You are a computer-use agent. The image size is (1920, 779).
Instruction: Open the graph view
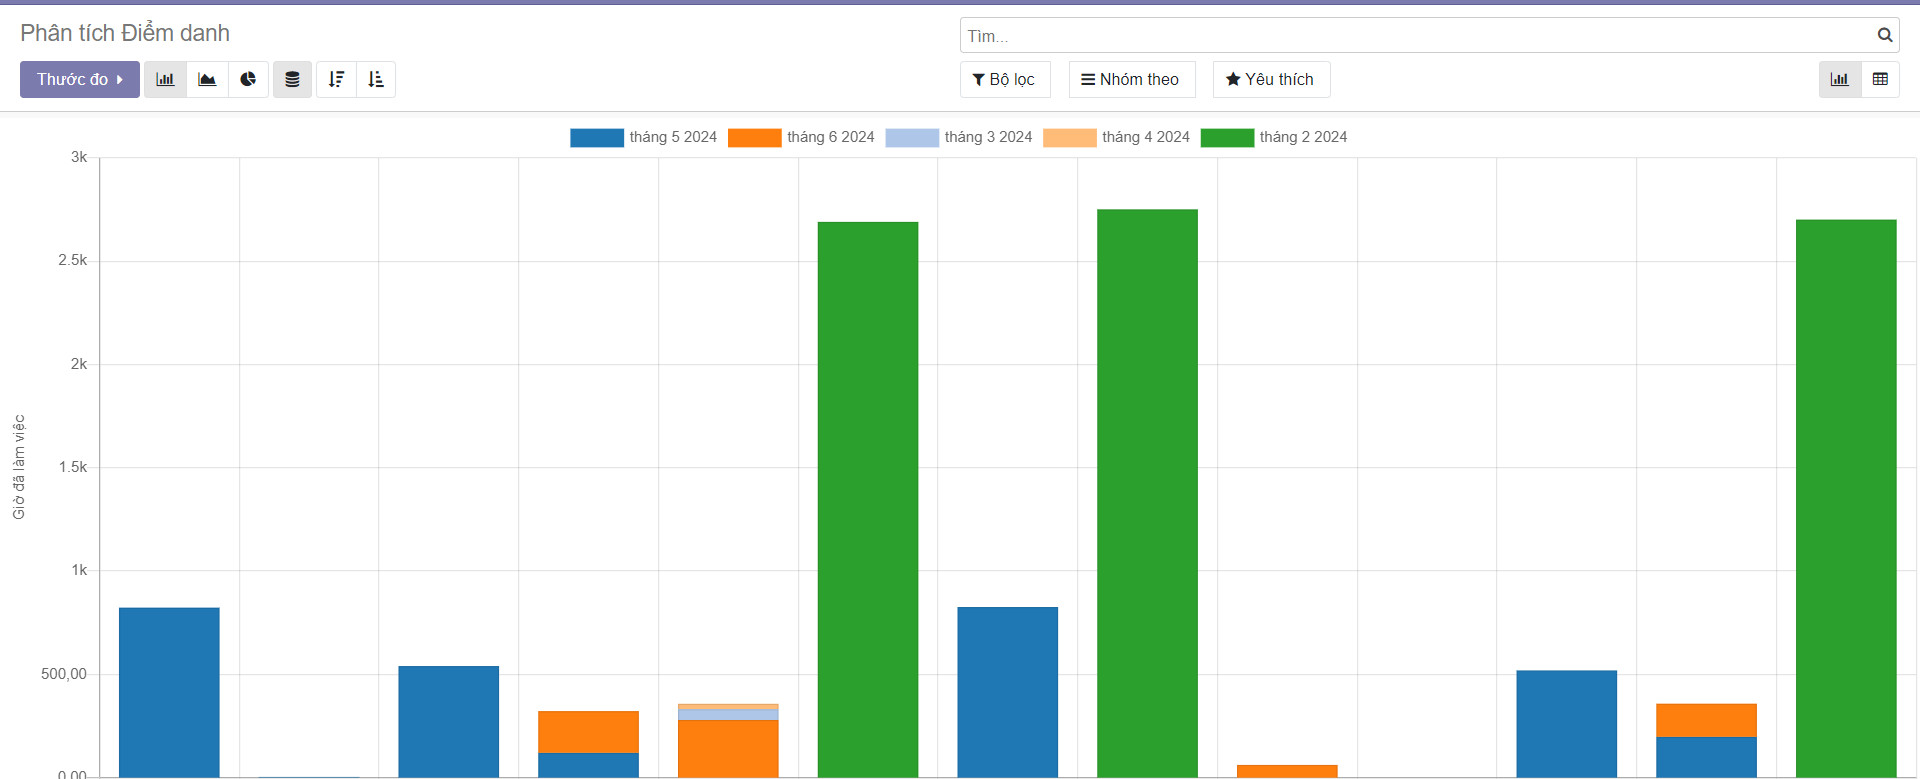pyautogui.click(x=1839, y=80)
